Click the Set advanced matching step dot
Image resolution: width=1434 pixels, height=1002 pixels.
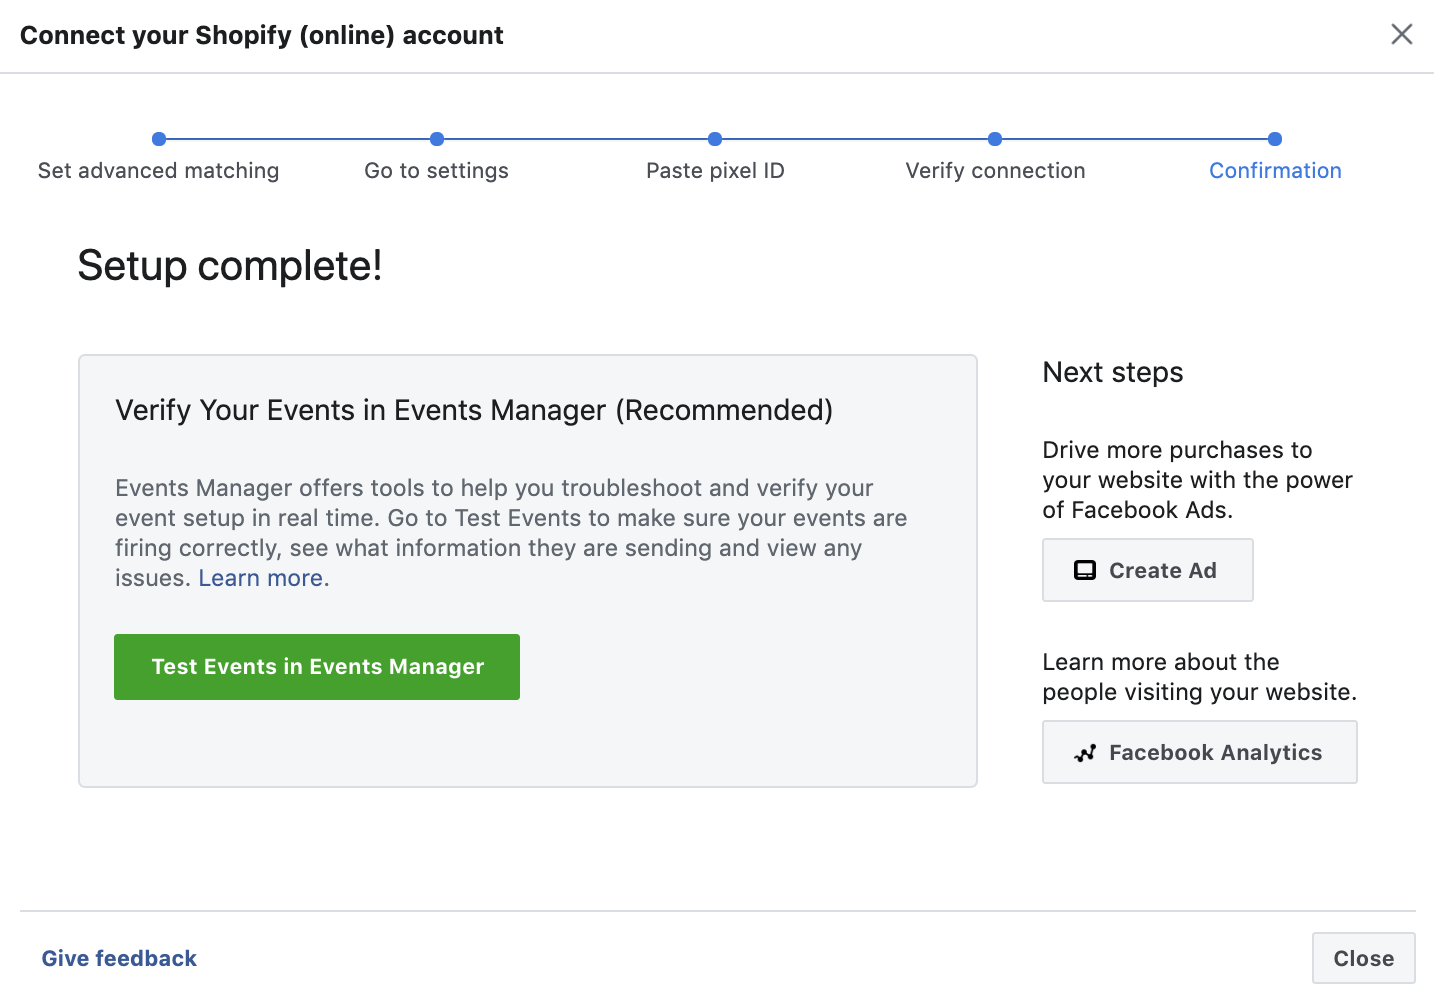[158, 139]
